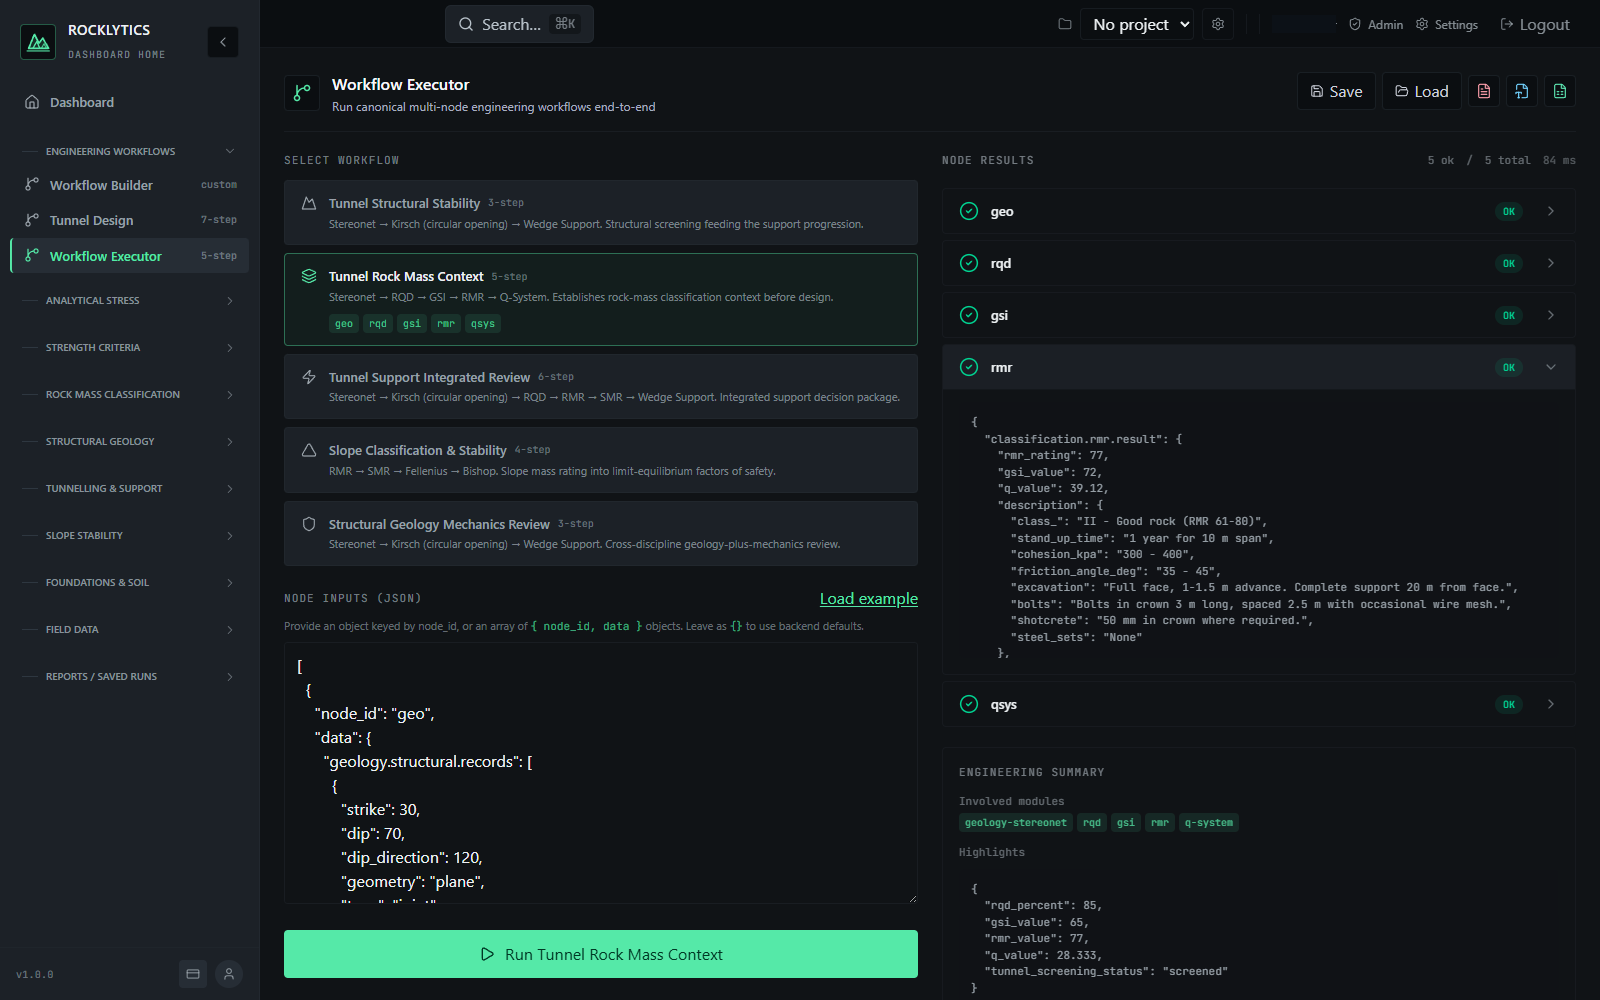The height and width of the screenshot is (1000, 1600).
Task: Click the blue file import icon
Action: tap(1522, 91)
